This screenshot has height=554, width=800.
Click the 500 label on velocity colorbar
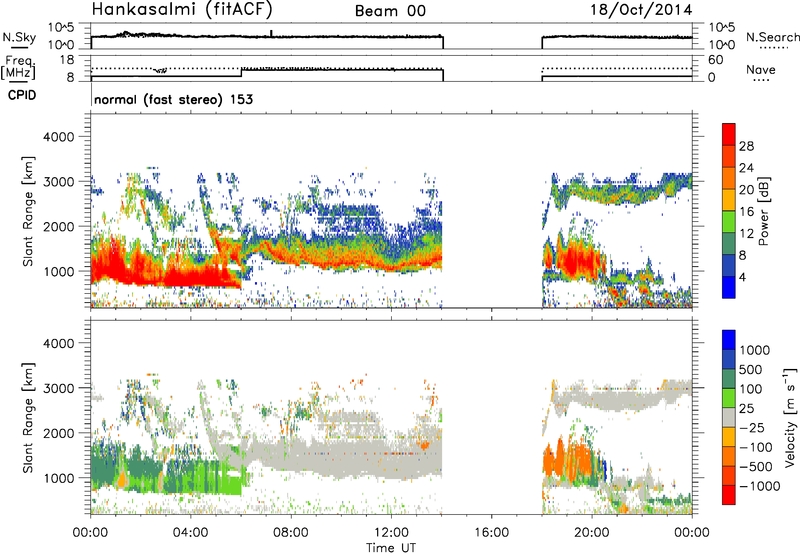(x=750, y=370)
